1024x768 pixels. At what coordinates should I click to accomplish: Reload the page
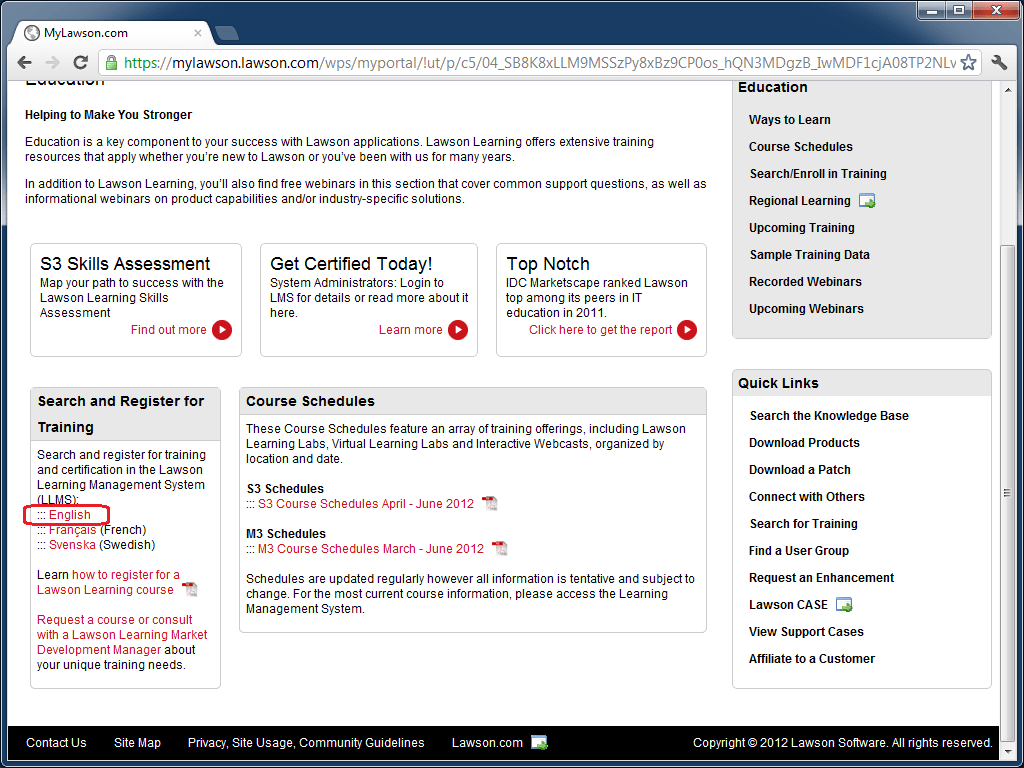80,61
